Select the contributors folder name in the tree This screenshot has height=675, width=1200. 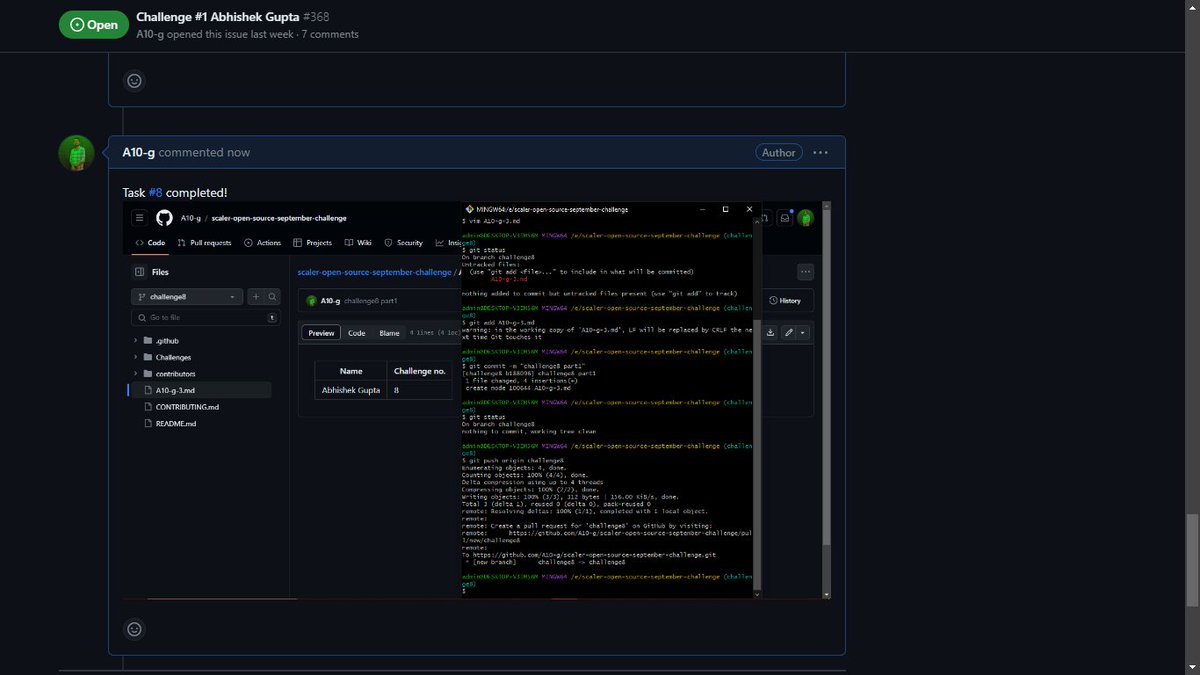[175, 373]
